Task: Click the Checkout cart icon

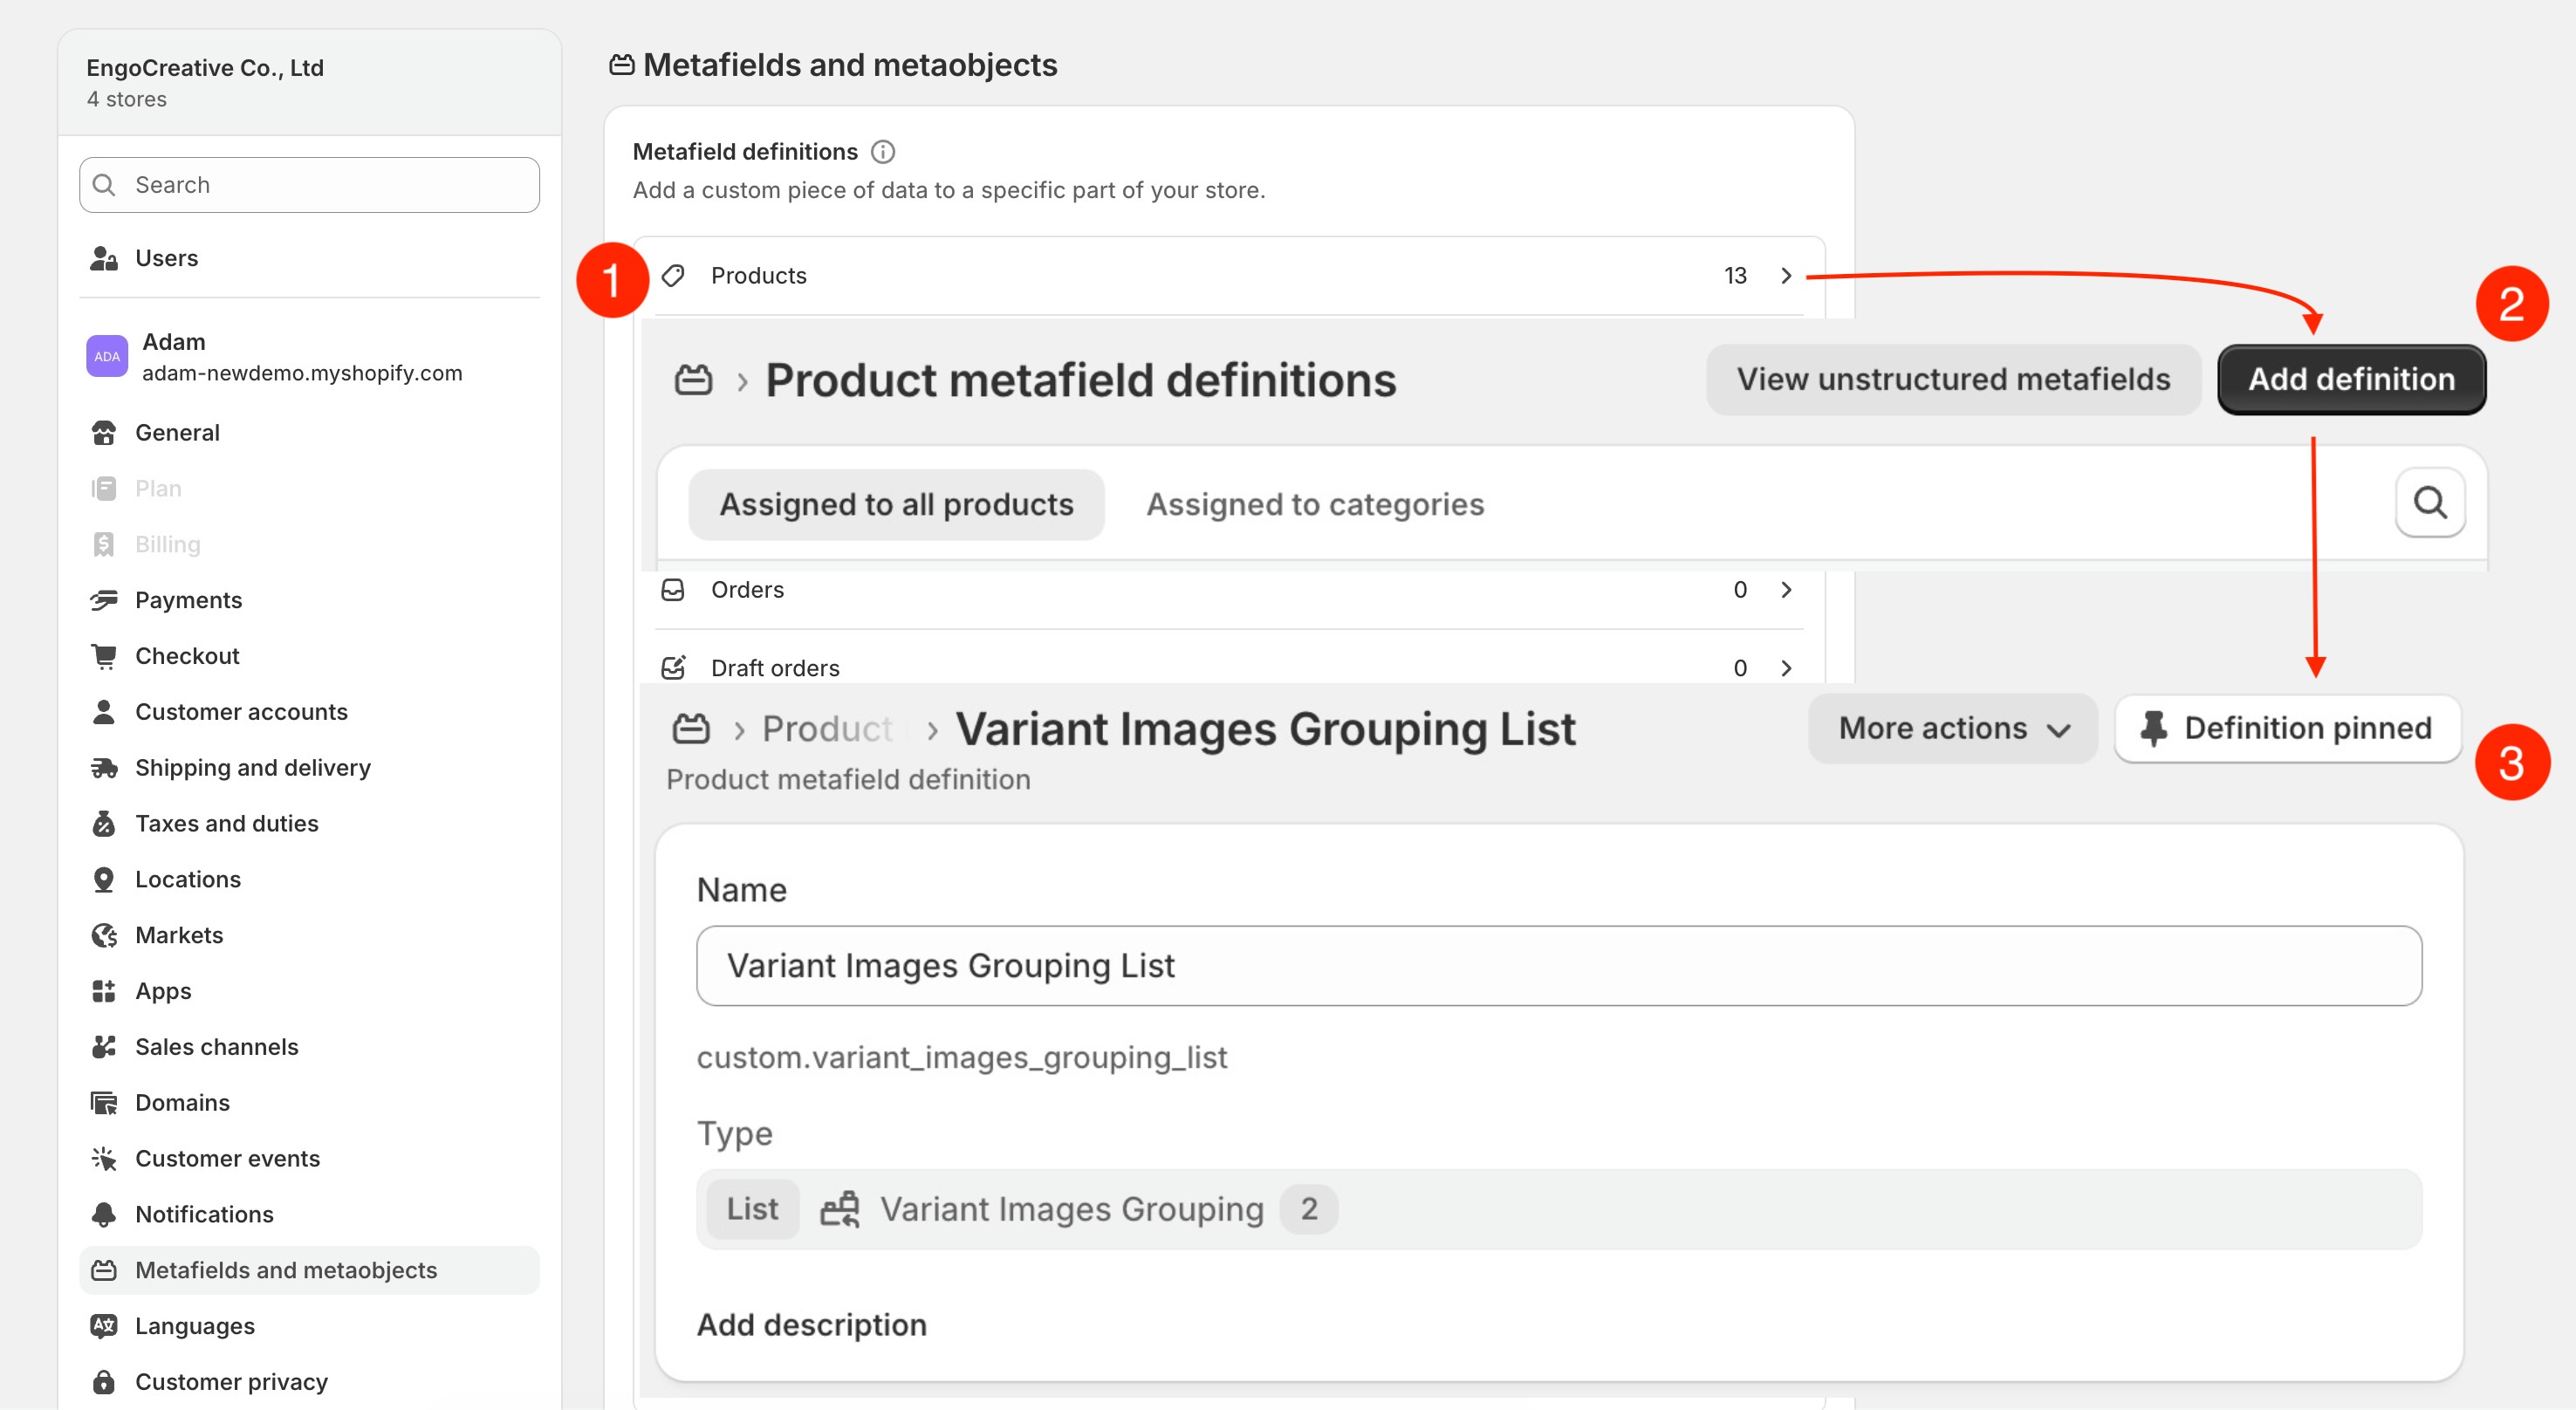Action: point(104,656)
